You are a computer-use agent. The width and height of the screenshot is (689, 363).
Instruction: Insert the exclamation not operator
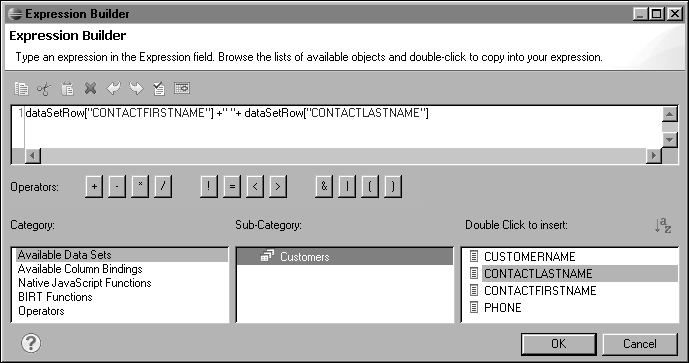click(209, 186)
